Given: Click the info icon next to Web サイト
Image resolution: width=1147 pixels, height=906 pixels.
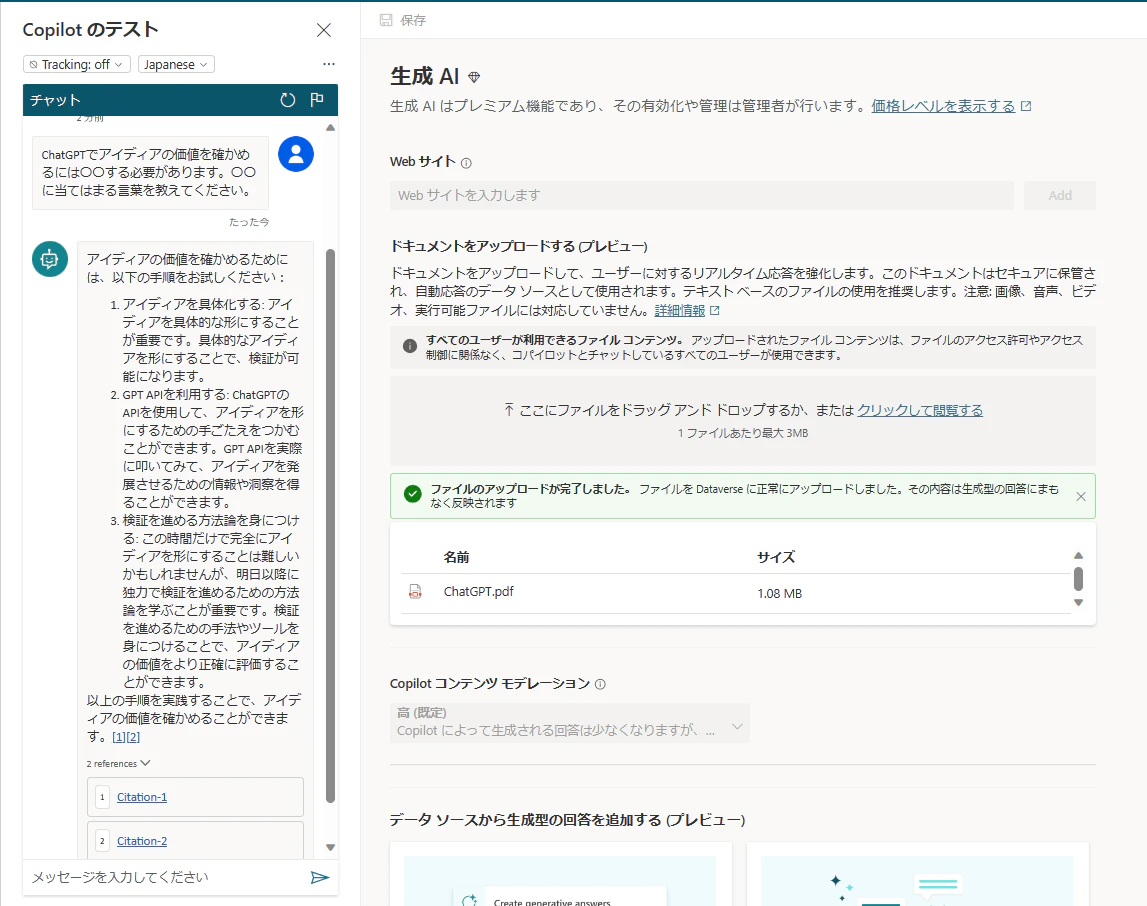Looking at the screenshot, I should [x=466, y=163].
